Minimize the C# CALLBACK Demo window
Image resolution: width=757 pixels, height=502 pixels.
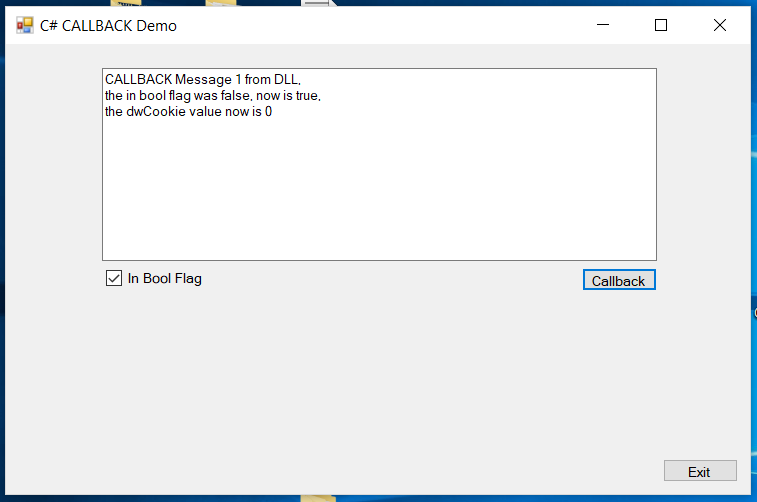click(602, 26)
